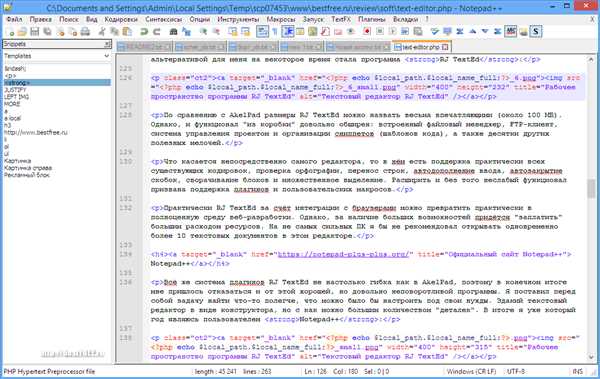Viewport: 600px width, 379px height.
Task: Toggle Word wrap toolbar button
Action: [262, 31]
